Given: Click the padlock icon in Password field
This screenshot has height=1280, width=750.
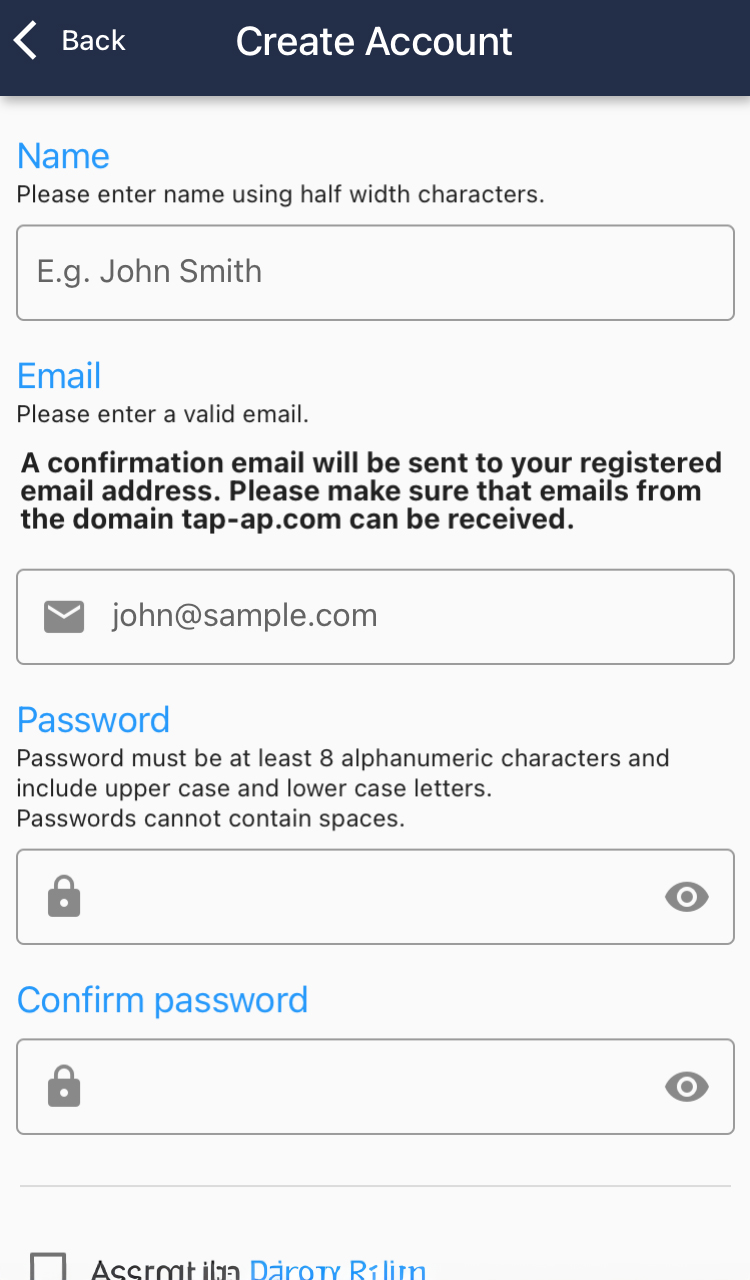Looking at the screenshot, I should 64,897.
